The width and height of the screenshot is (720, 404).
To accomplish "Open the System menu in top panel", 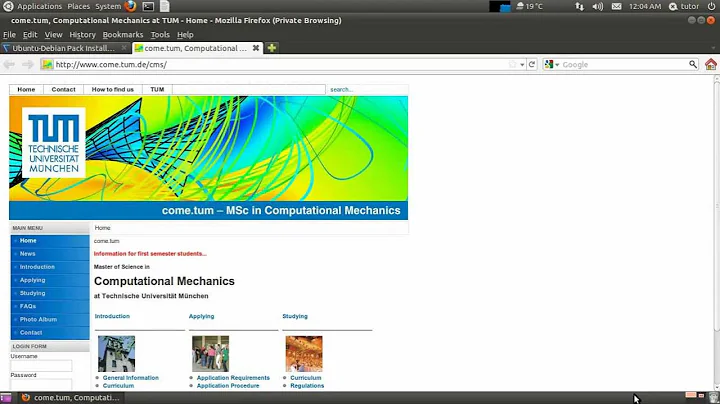I will click(x=108, y=6).
